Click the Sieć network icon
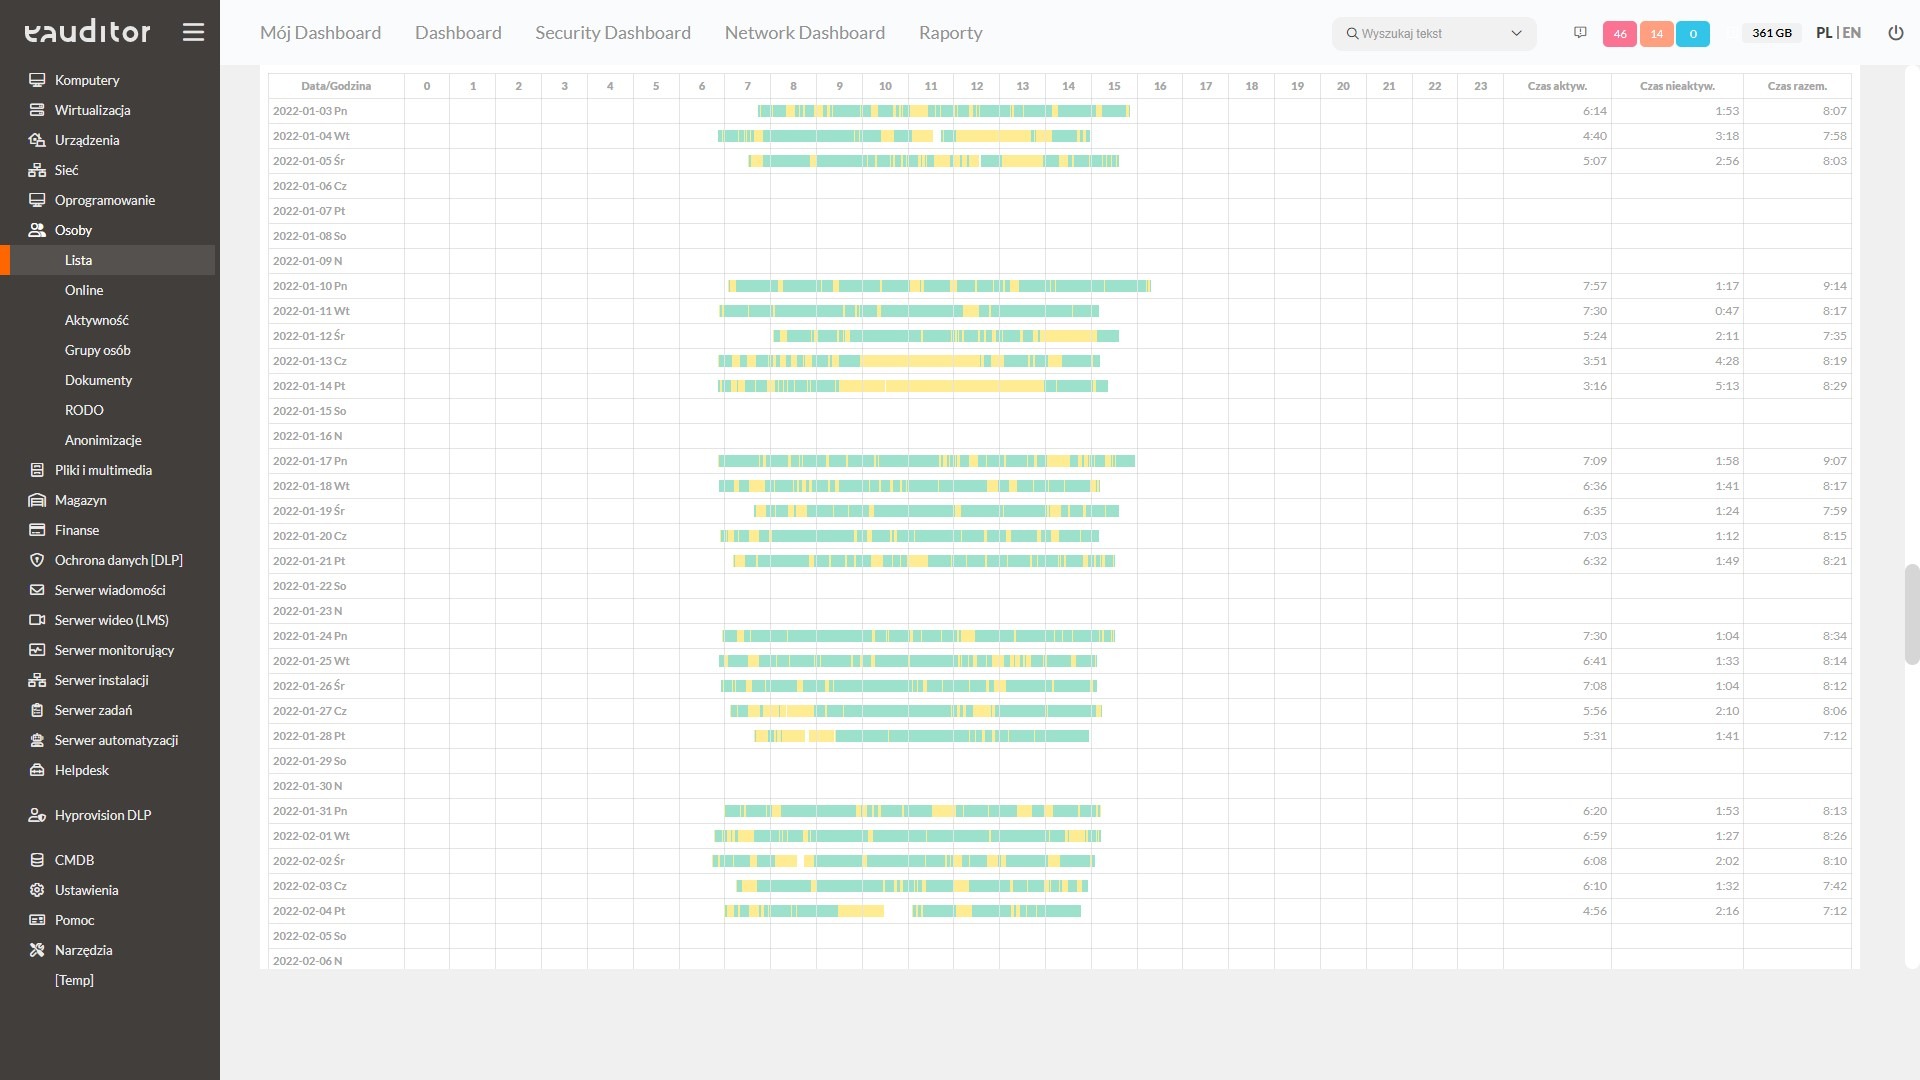This screenshot has height=1080, width=1920. pyautogui.click(x=37, y=170)
